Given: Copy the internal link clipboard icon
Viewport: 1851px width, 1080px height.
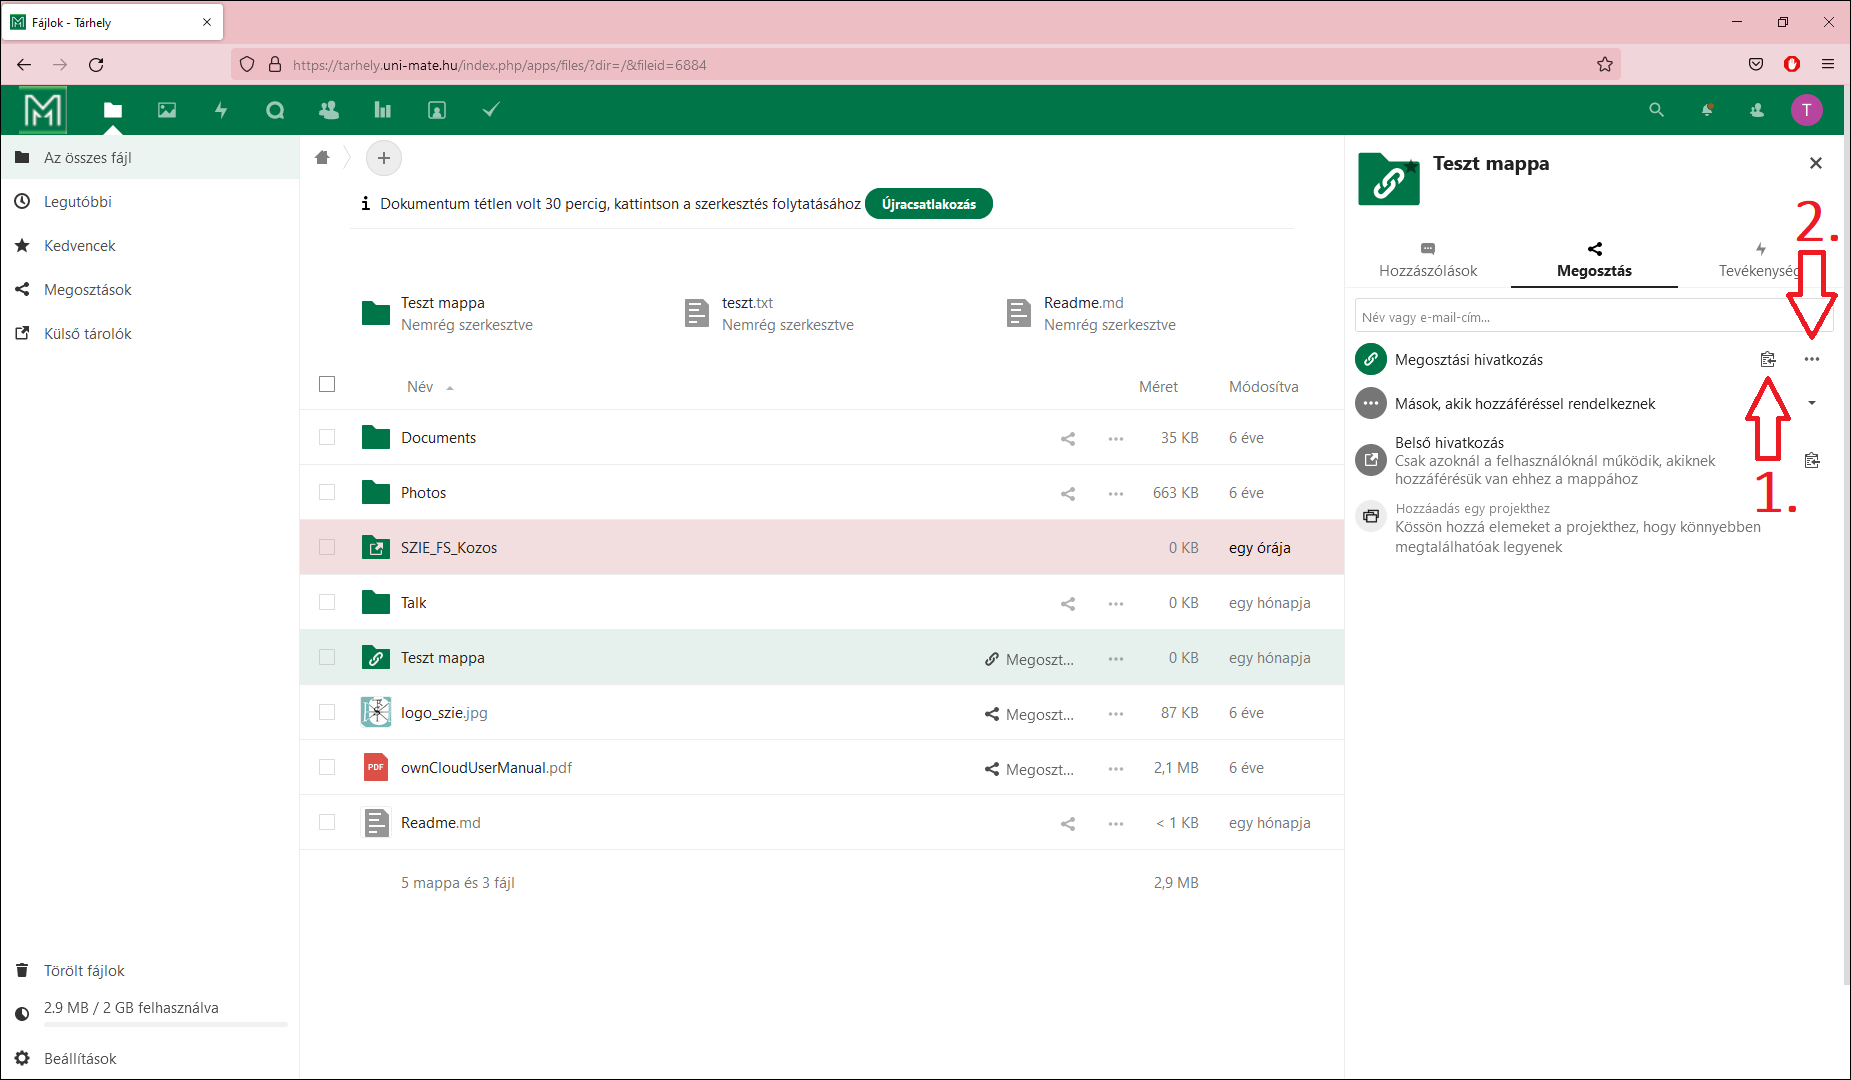Looking at the screenshot, I should pyautogui.click(x=1812, y=461).
